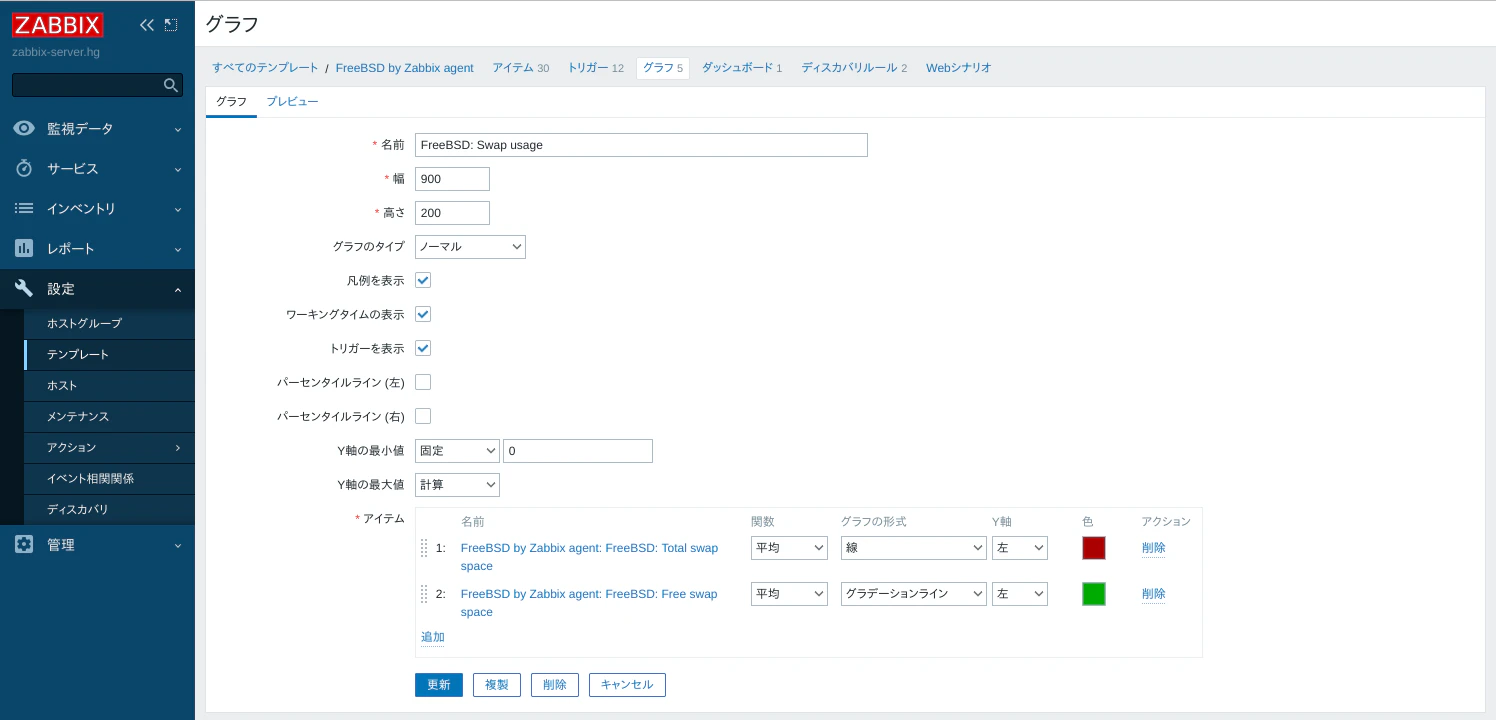This screenshot has height=720, width=1496.
Task: Open the トリガー 12 tab
Action: tap(595, 68)
